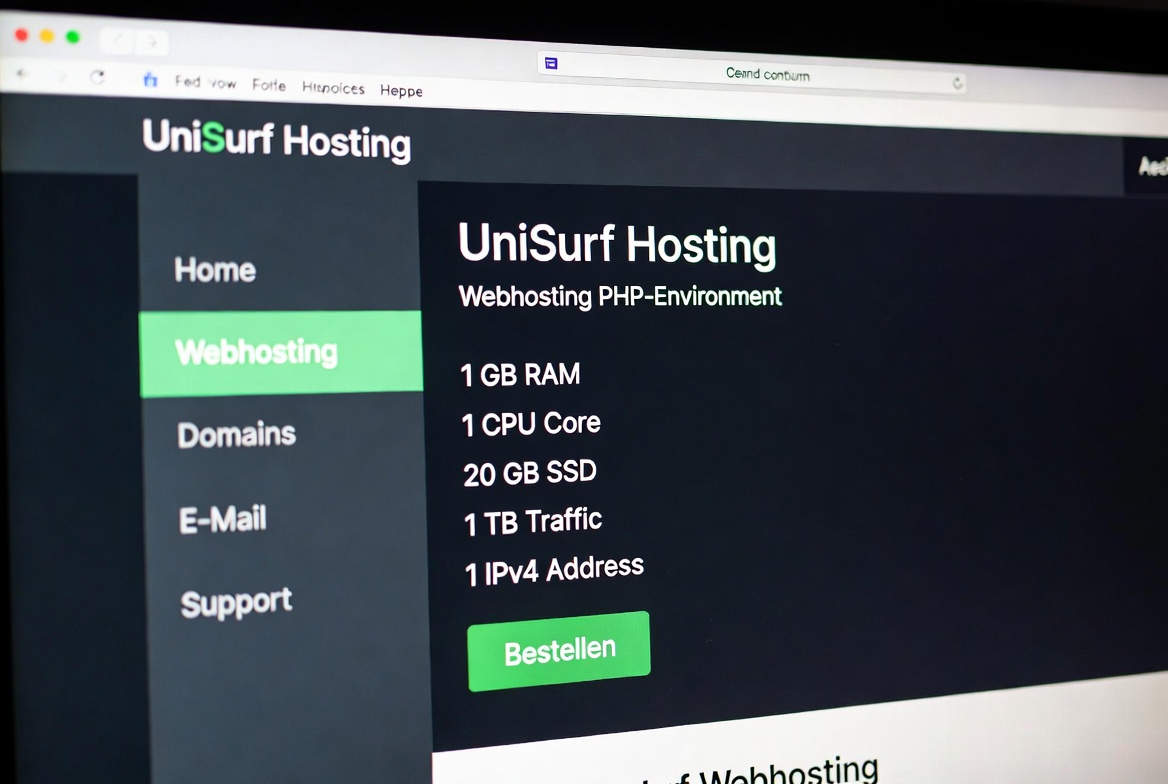Click the UniSurf Hosting site logo
This screenshot has width=1168, height=784.
point(277,143)
